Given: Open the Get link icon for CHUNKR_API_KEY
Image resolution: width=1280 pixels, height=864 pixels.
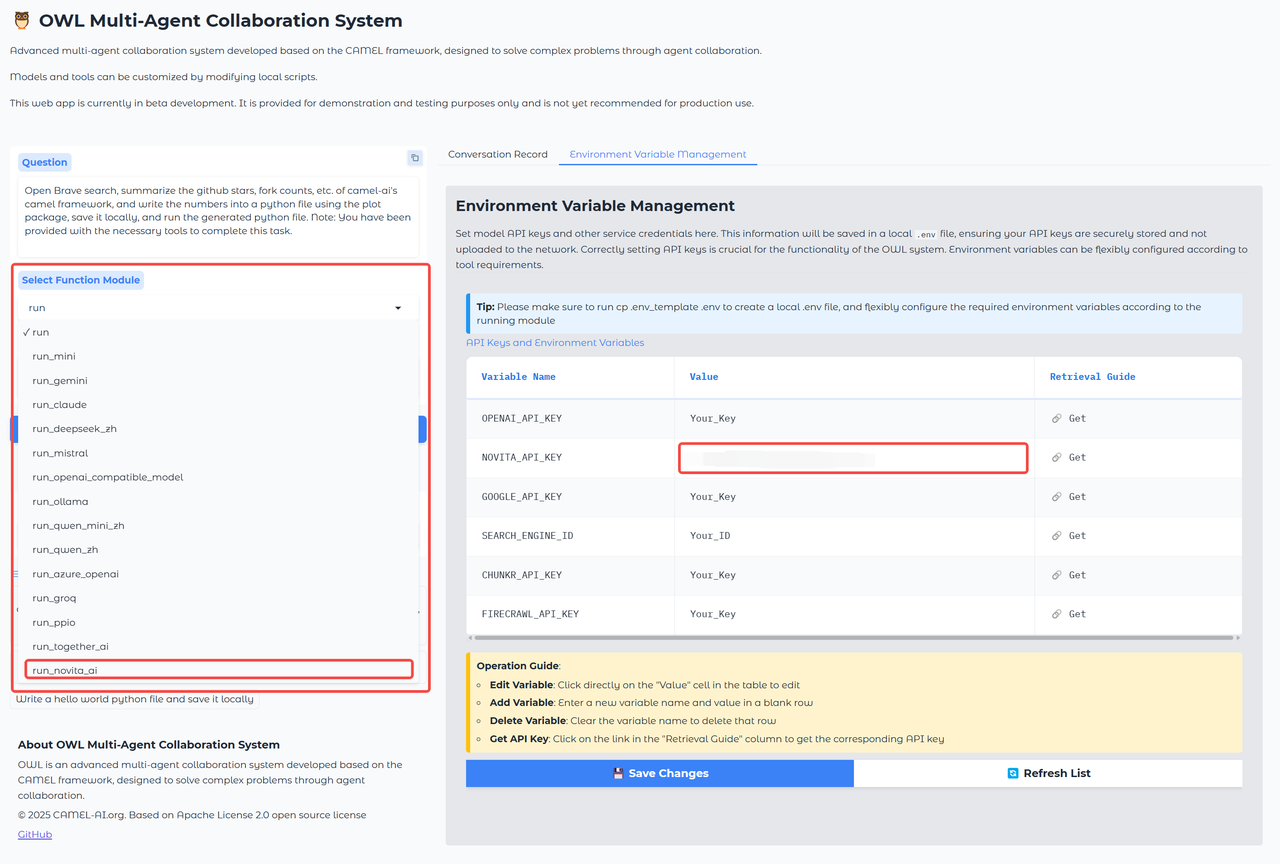Looking at the screenshot, I should coord(1057,575).
